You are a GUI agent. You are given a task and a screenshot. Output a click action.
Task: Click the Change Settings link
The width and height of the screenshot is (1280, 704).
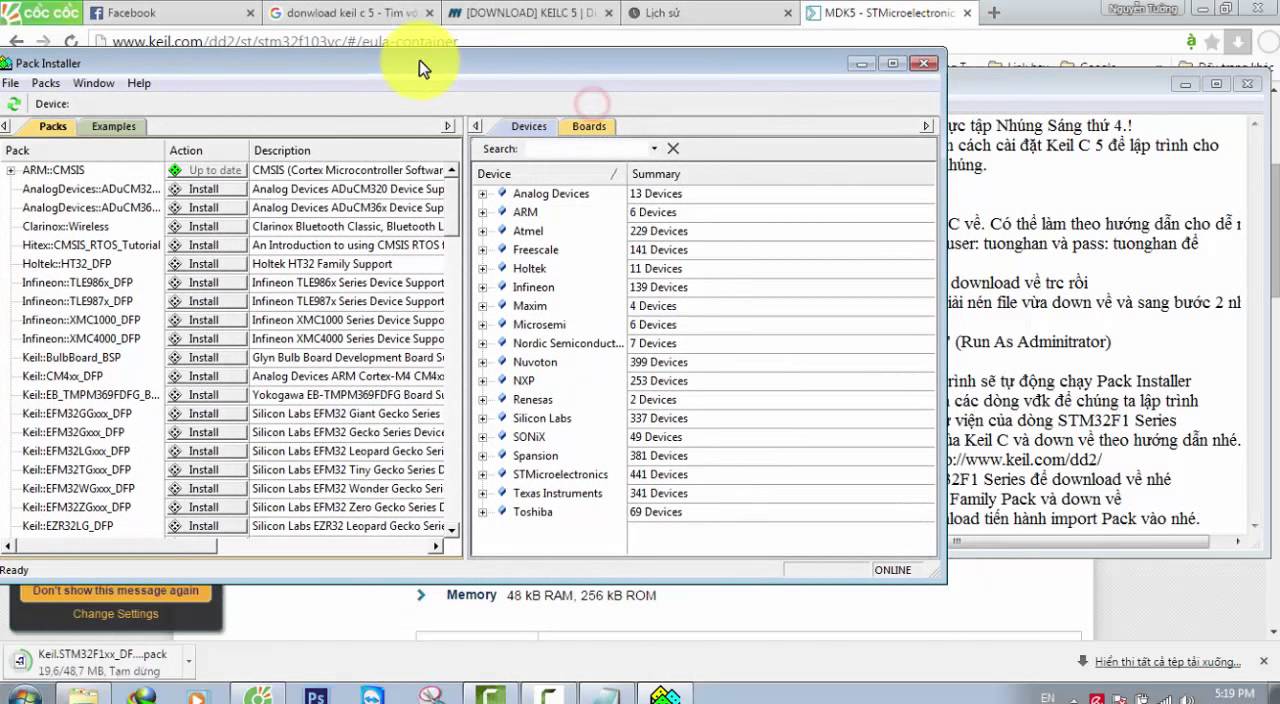point(116,614)
